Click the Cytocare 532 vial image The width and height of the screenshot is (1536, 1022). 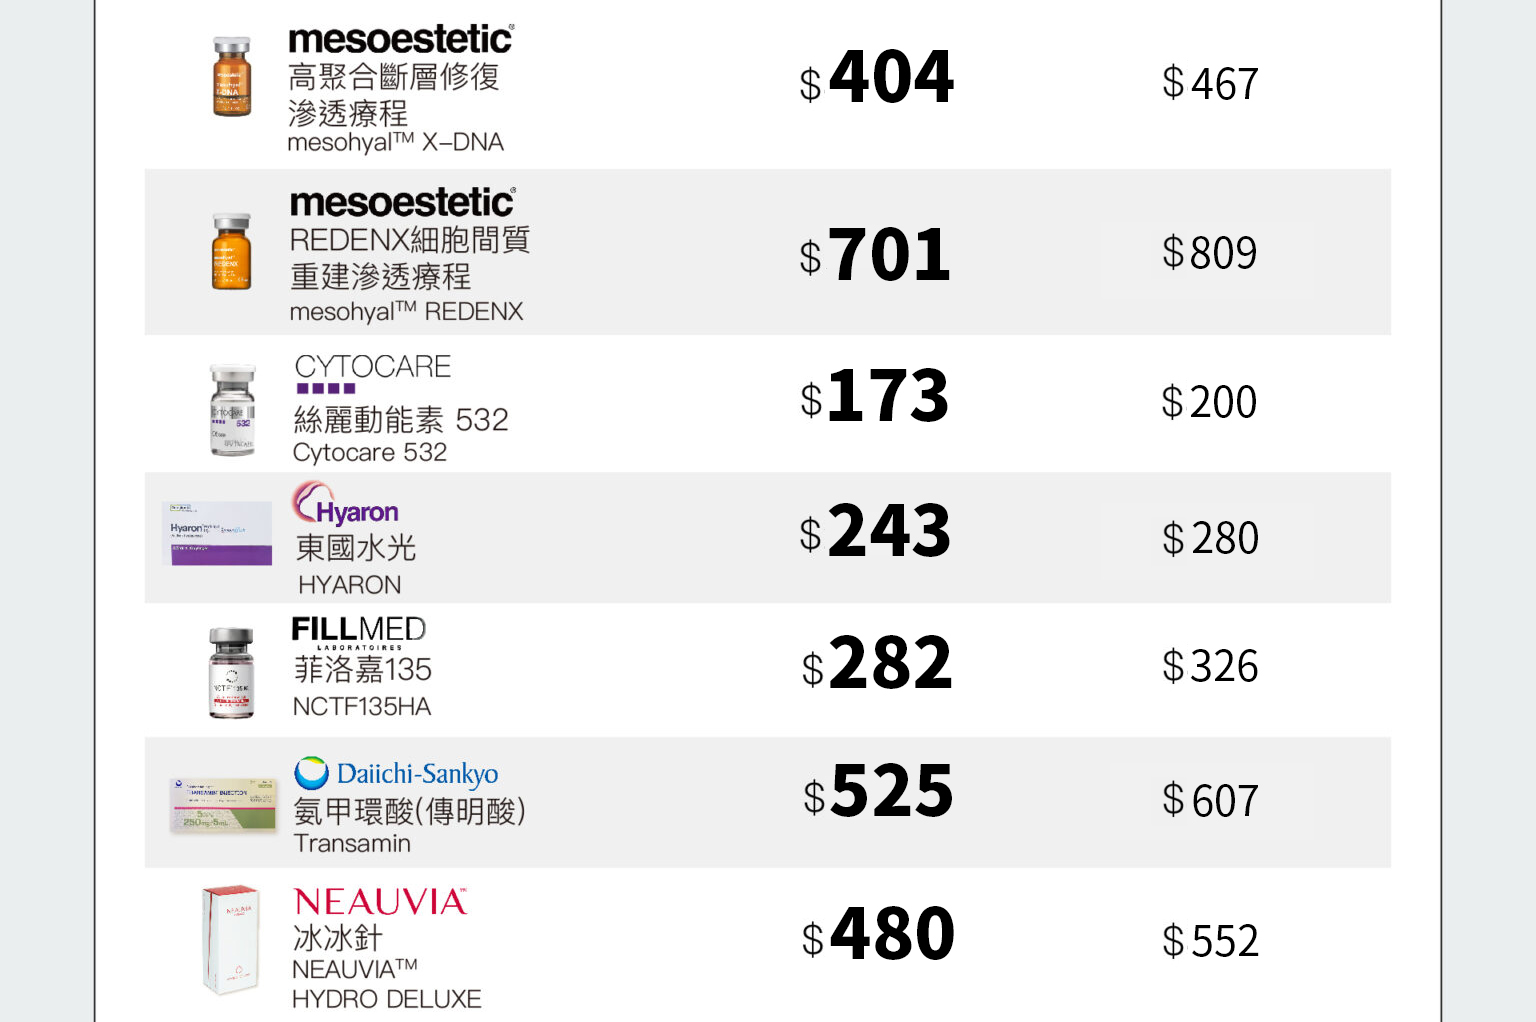pyautogui.click(x=232, y=410)
